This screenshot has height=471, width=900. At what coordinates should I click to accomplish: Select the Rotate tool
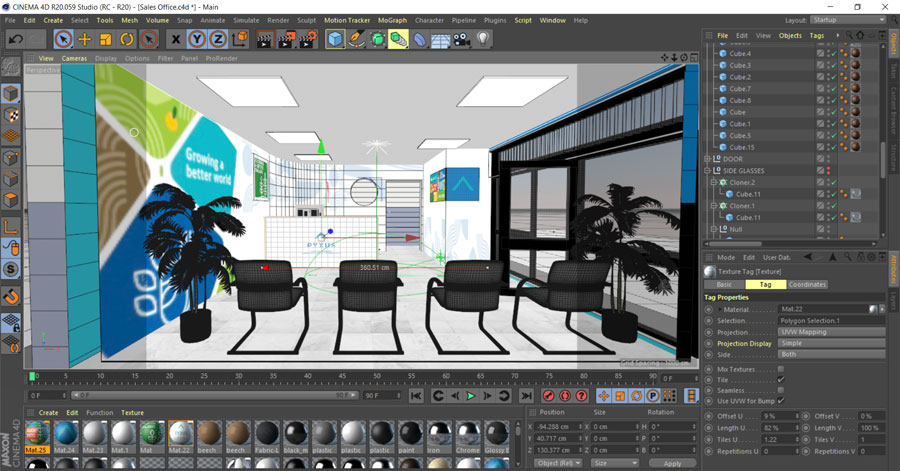coord(128,39)
